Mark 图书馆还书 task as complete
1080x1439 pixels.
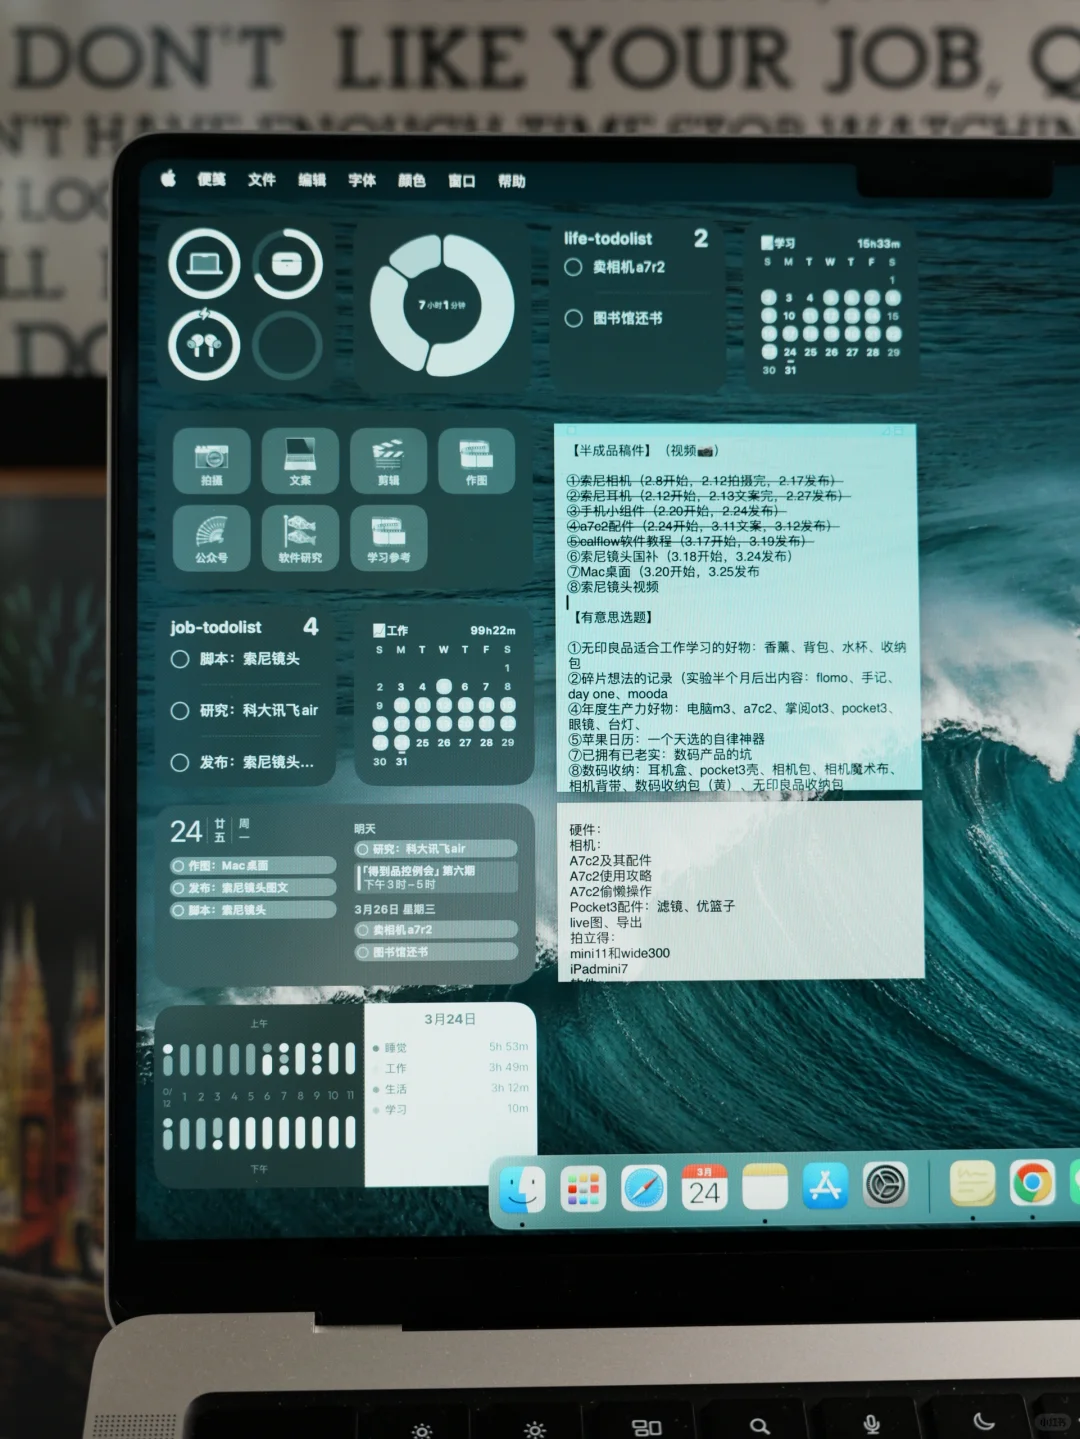tap(573, 318)
